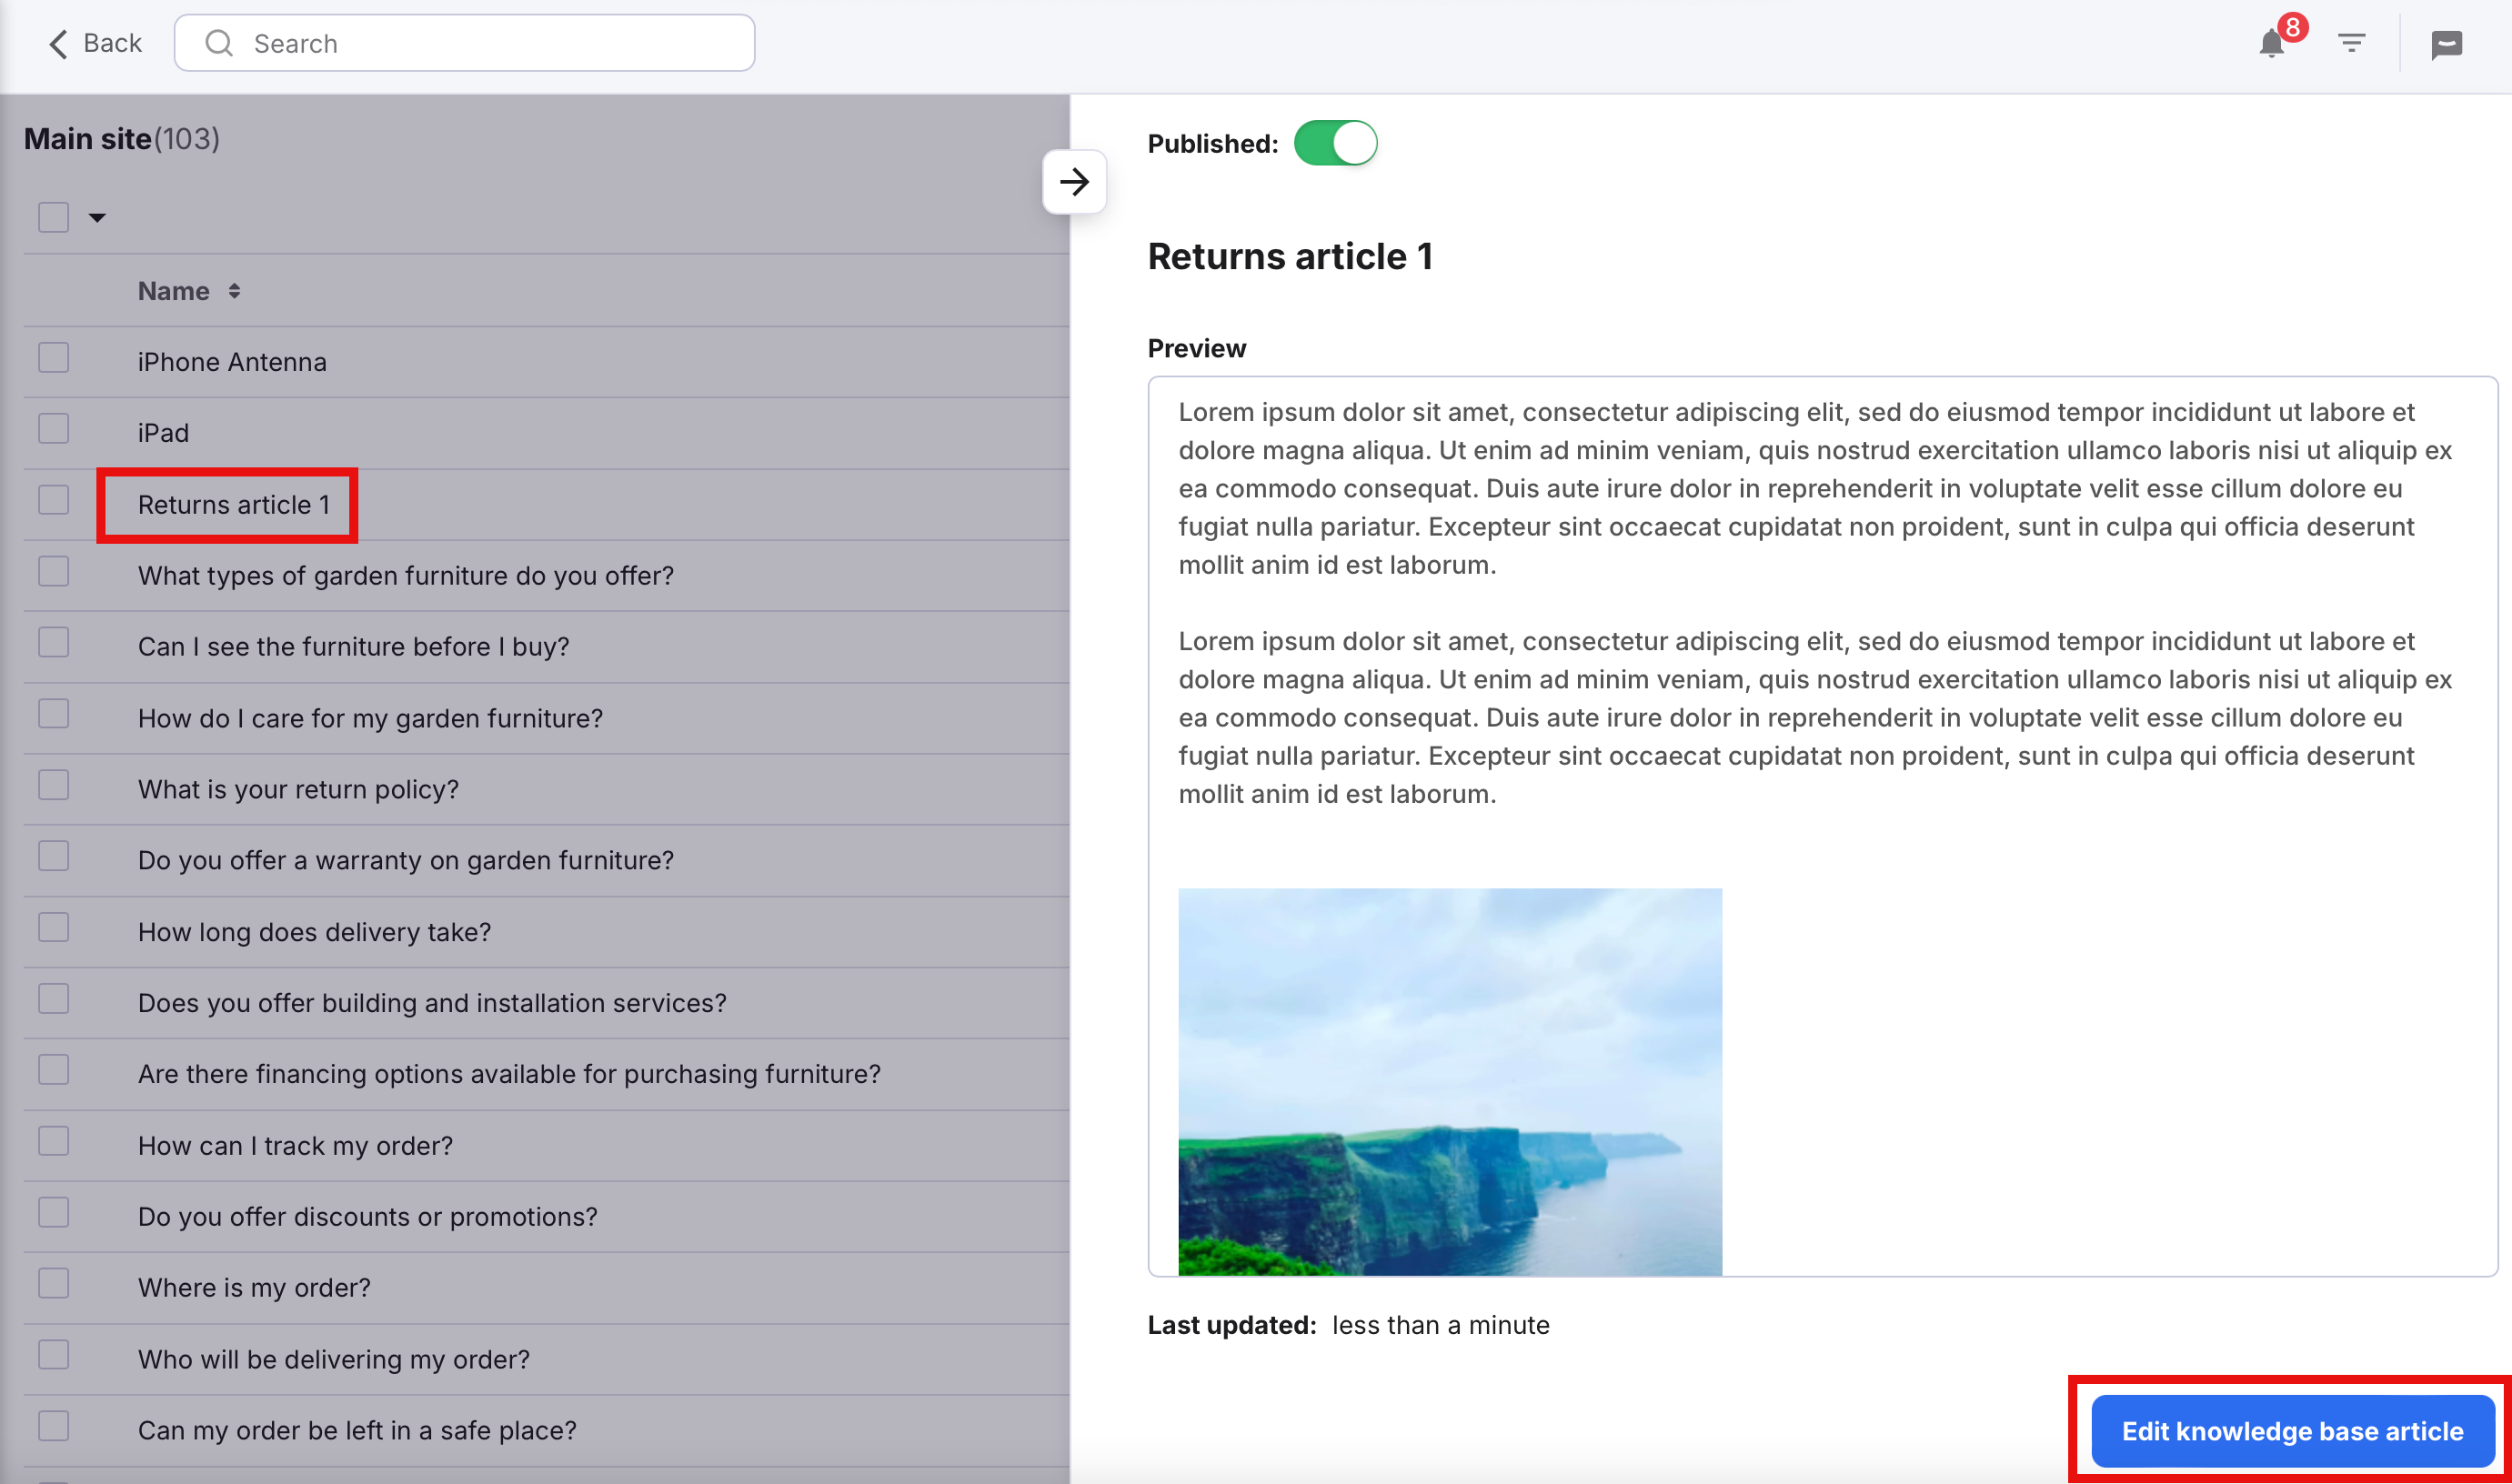
Task: Check the warranty article checkbox
Action: (54, 857)
